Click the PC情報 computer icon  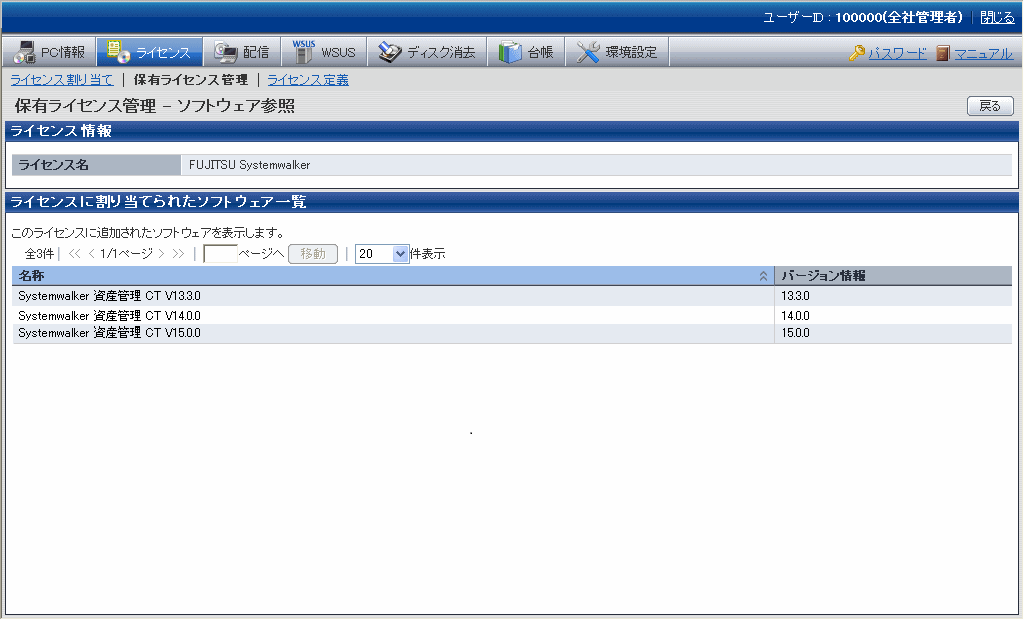tap(25, 52)
